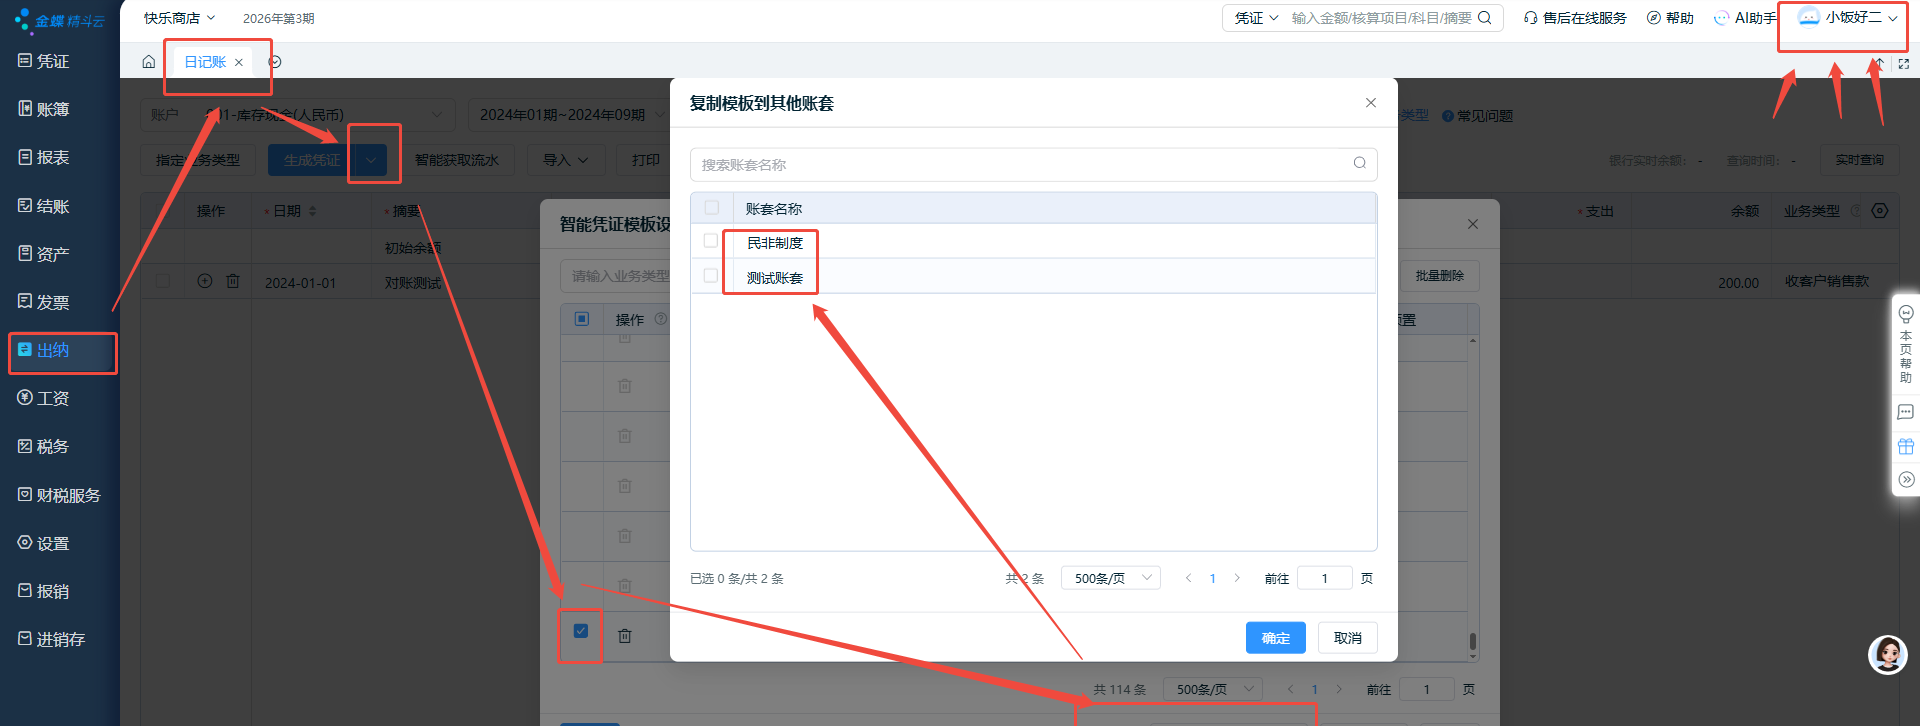Open the gift icon in the floating panel

click(x=1906, y=446)
